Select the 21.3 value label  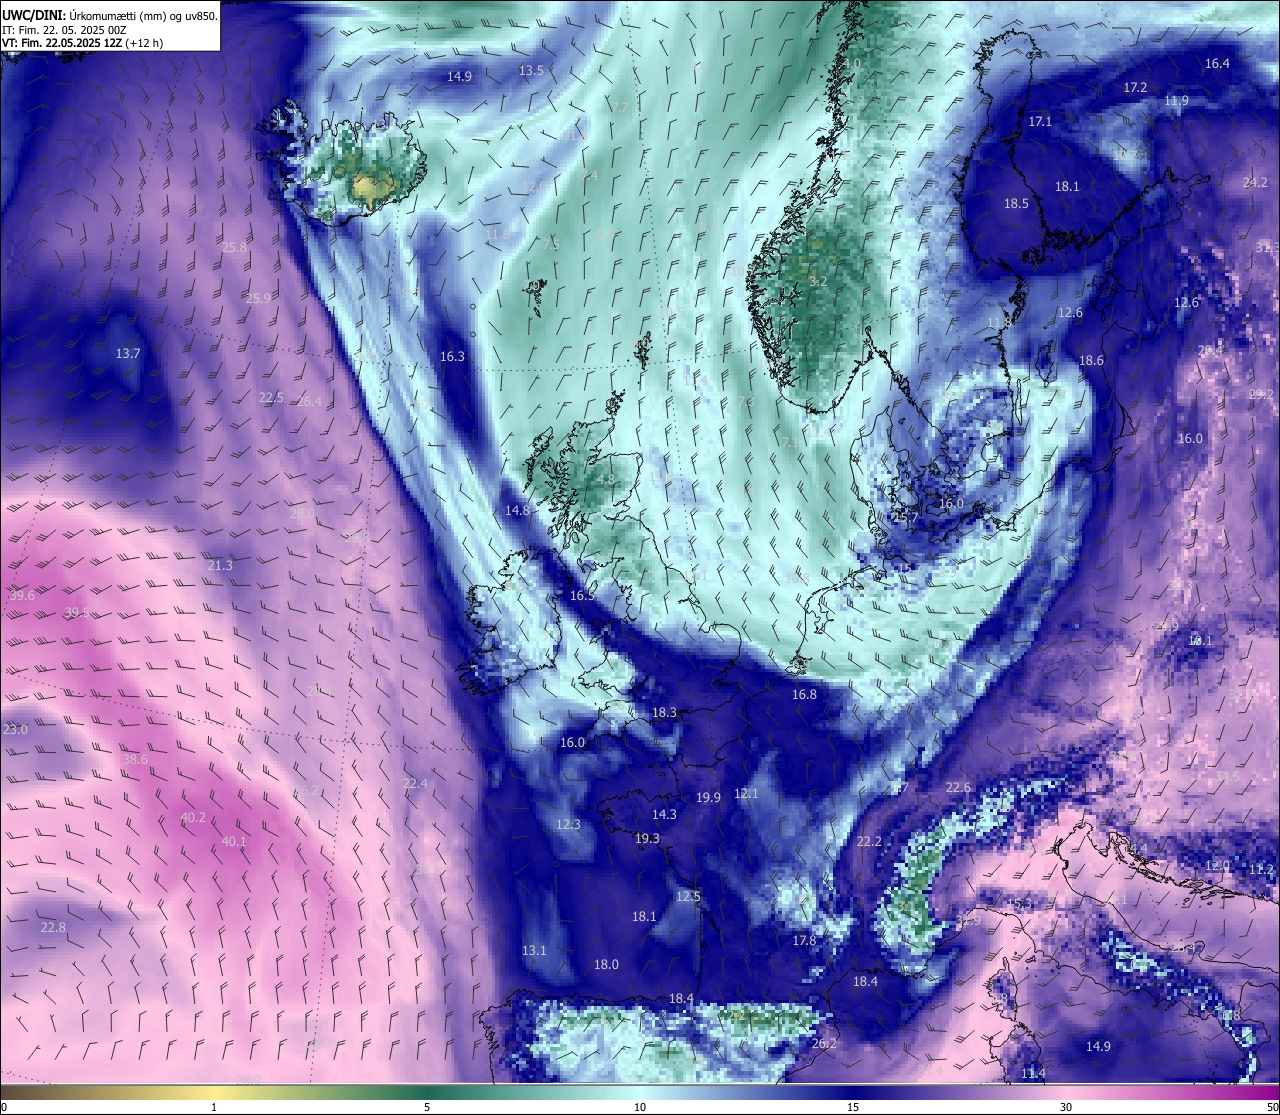tap(220, 566)
